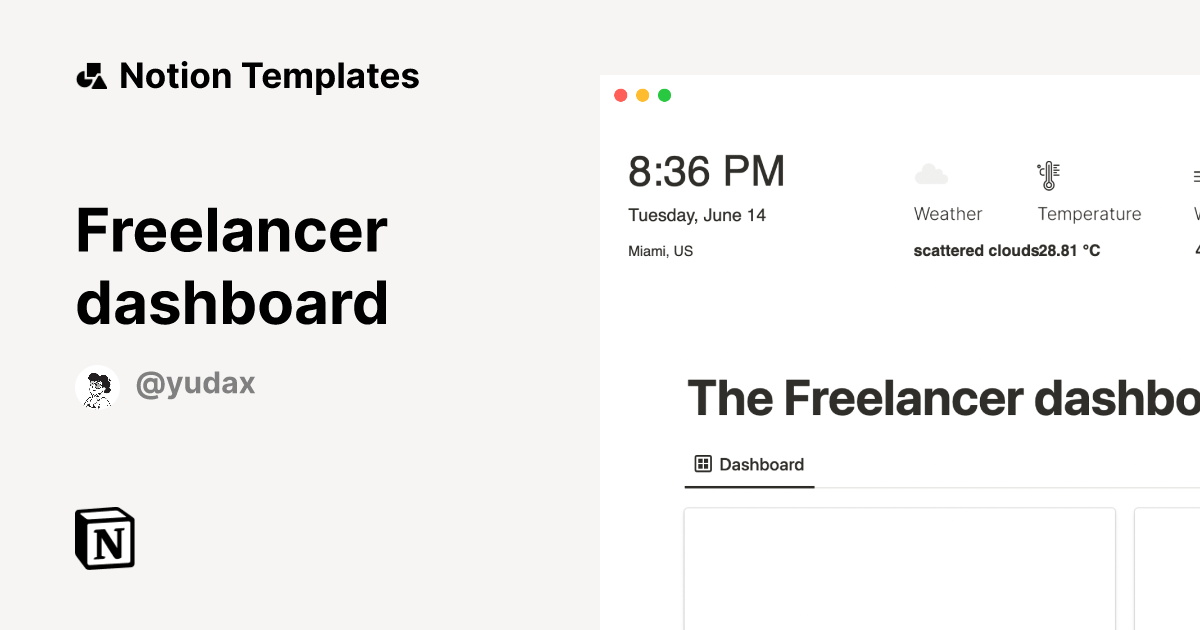Screen dimensions: 1200x630
Task: Click the red close window dot
Action: [x=621, y=96]
